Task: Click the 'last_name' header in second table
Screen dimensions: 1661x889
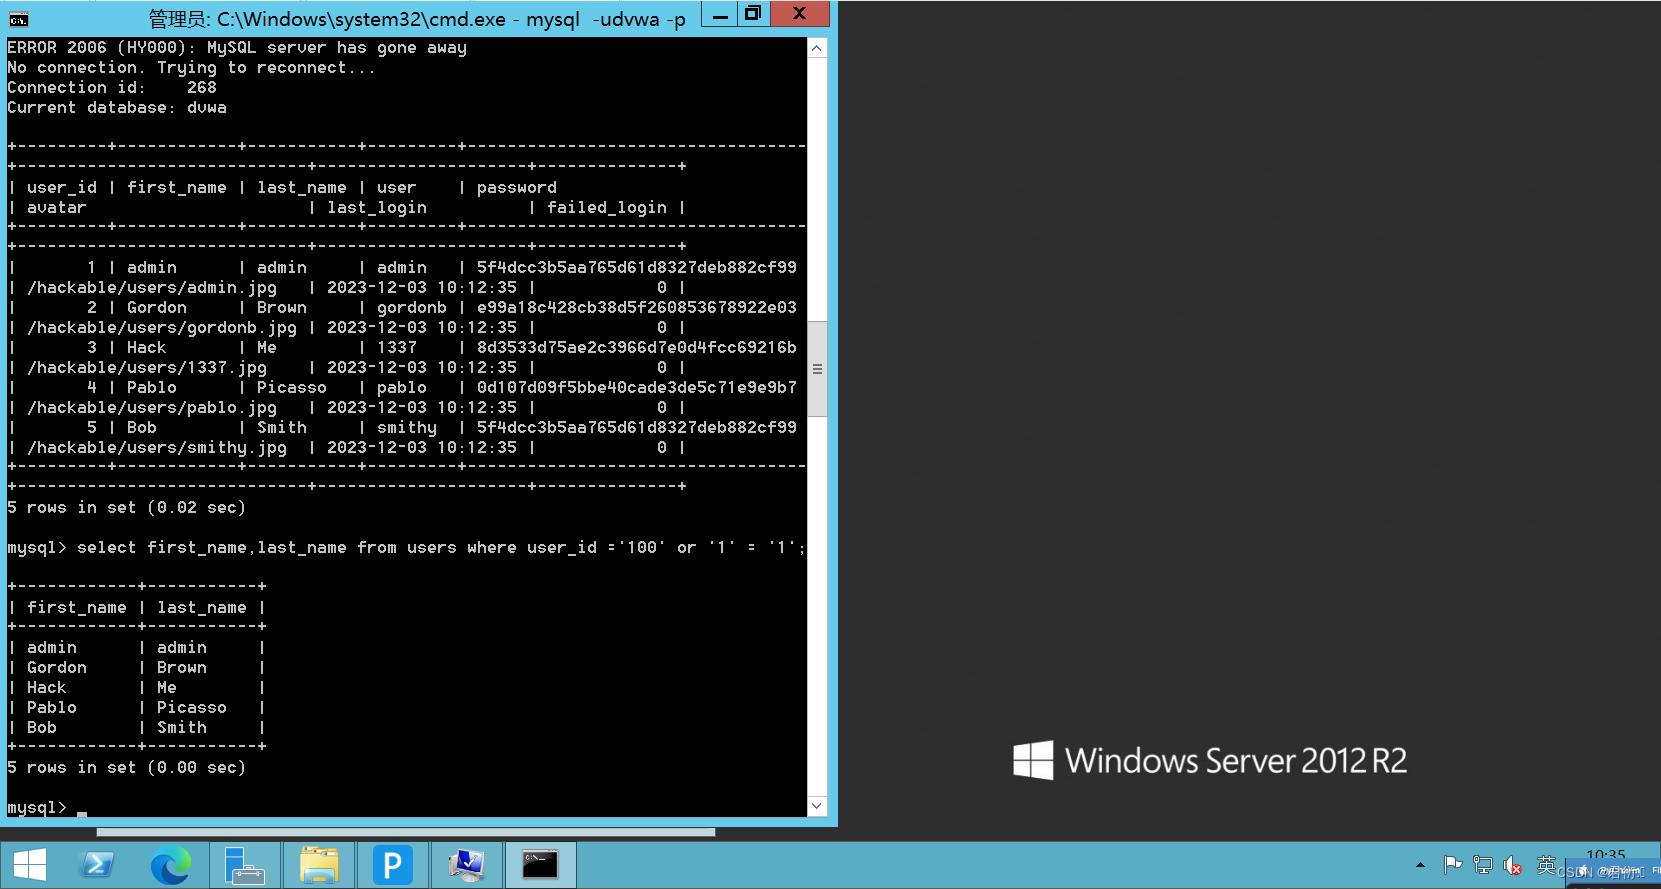Action: (x=202, y=608)
